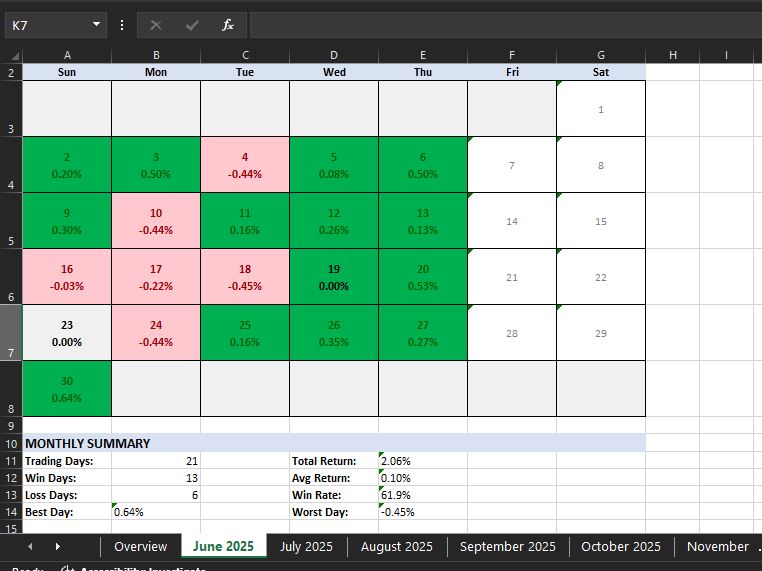Screen dimensions: 762x571
Task: Select the day 2 cell with 0.20%
Action: pyautogui.click(x=67, y=165)
